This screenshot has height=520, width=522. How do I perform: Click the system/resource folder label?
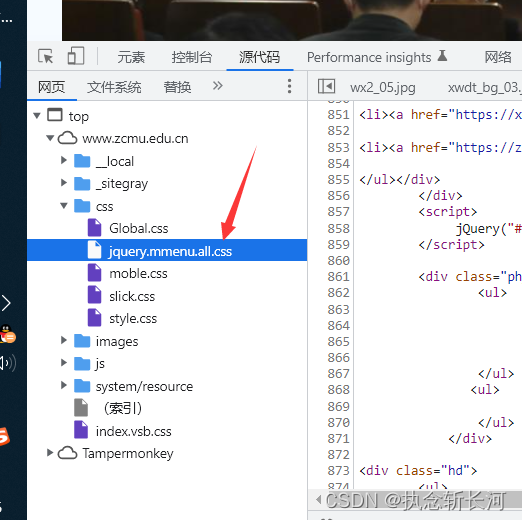(x=144, y=387)
